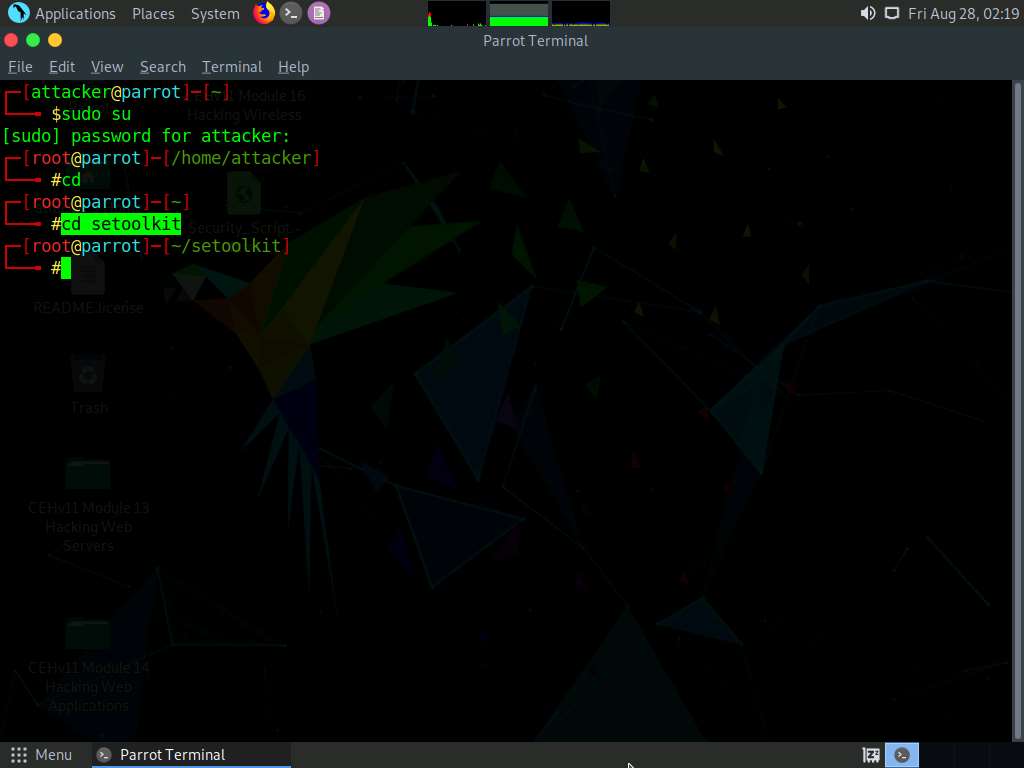Open the Terminal menu in the terminal window
This screenshot has height=768, width=1024.
pos(231,66)
